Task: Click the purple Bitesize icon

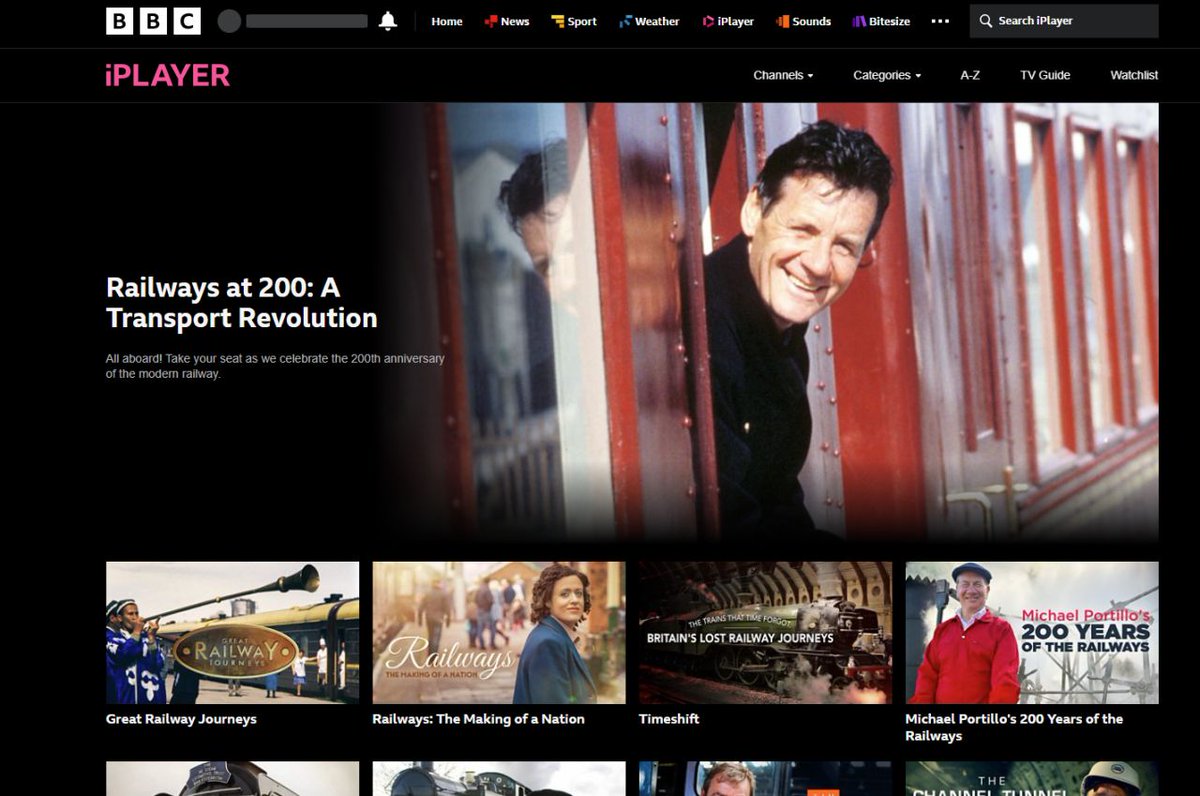Action: (859, 21)
